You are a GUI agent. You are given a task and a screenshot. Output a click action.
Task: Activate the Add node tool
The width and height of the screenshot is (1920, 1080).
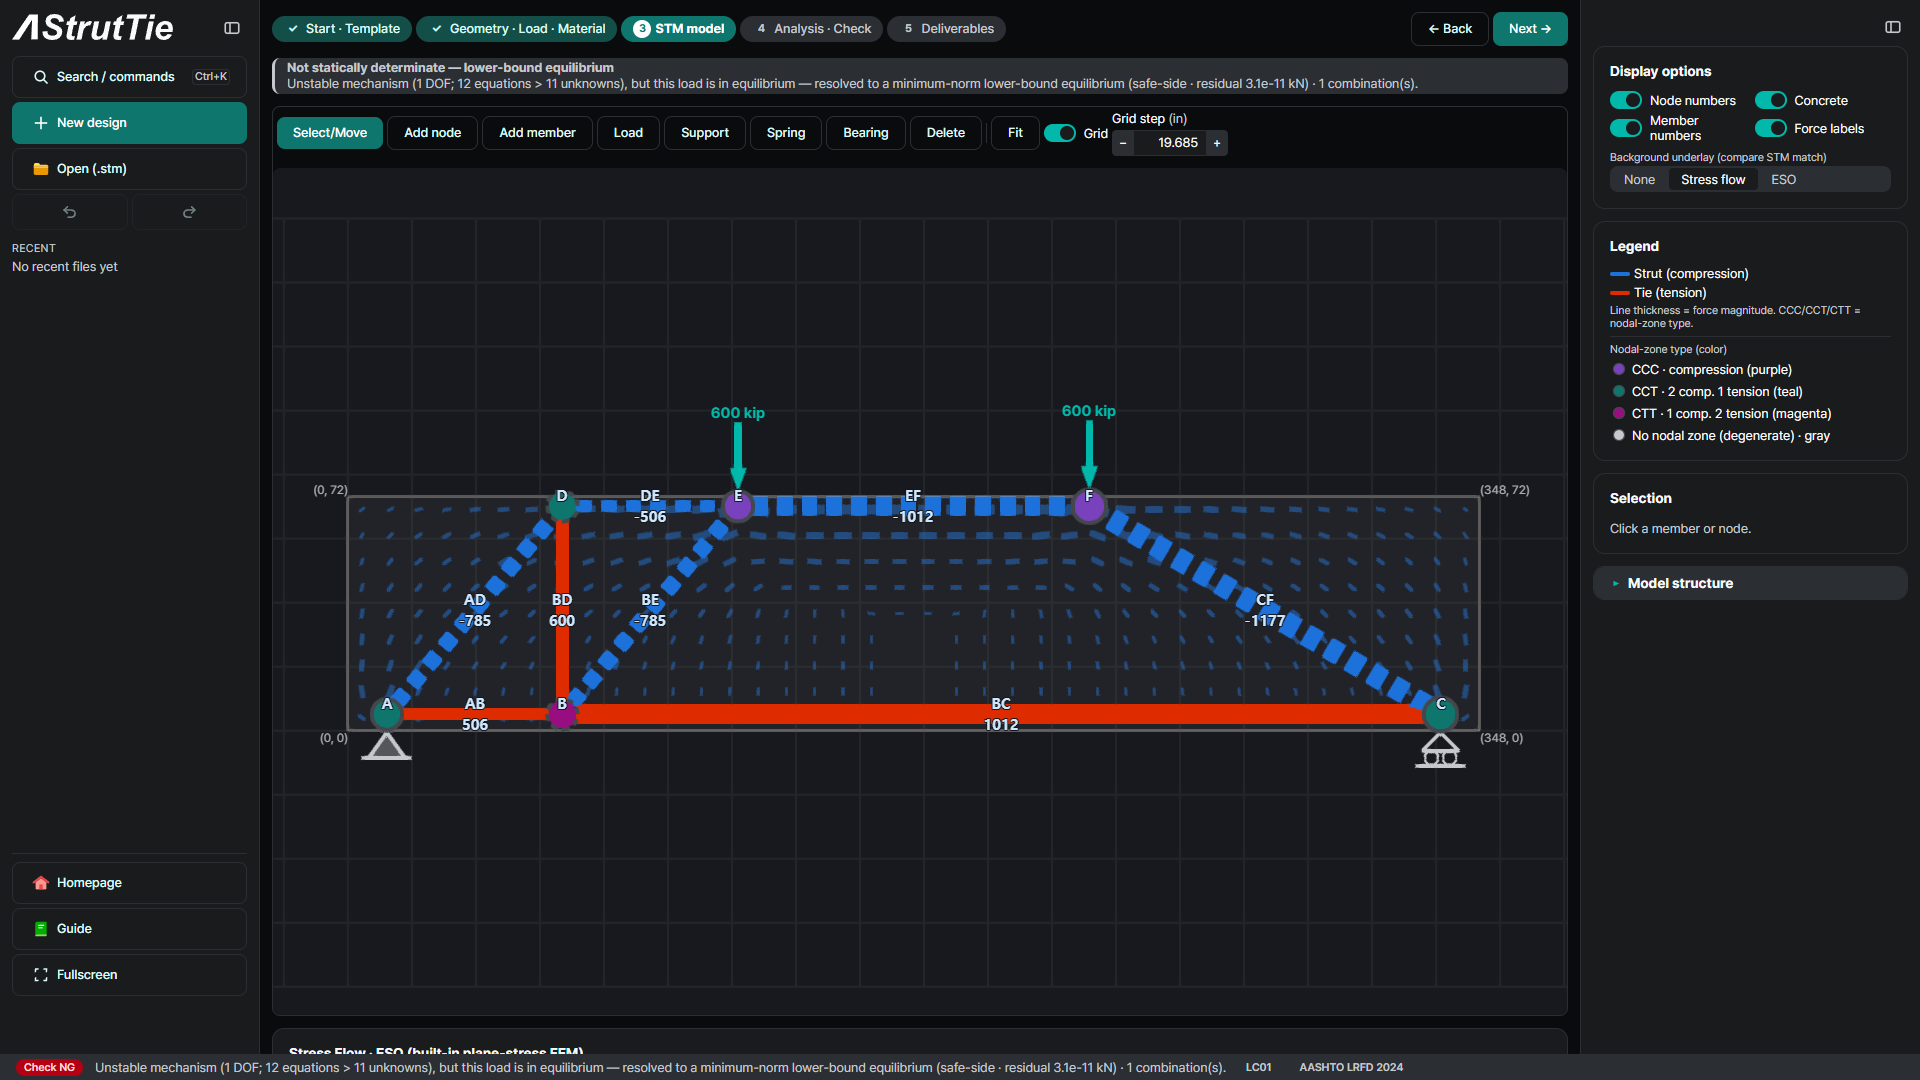(x=432, y=133)
